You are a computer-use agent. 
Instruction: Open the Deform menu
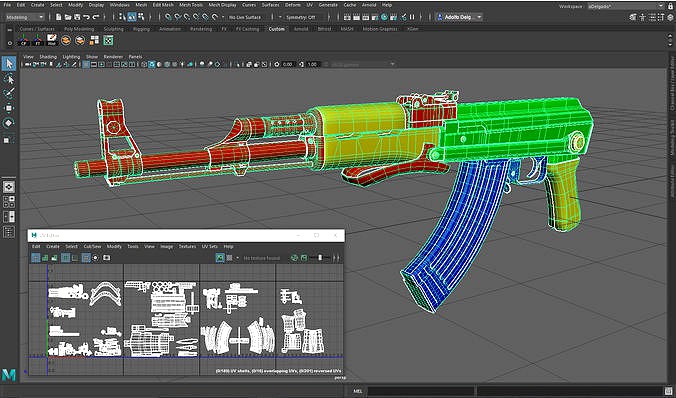[x=293, y=5]
